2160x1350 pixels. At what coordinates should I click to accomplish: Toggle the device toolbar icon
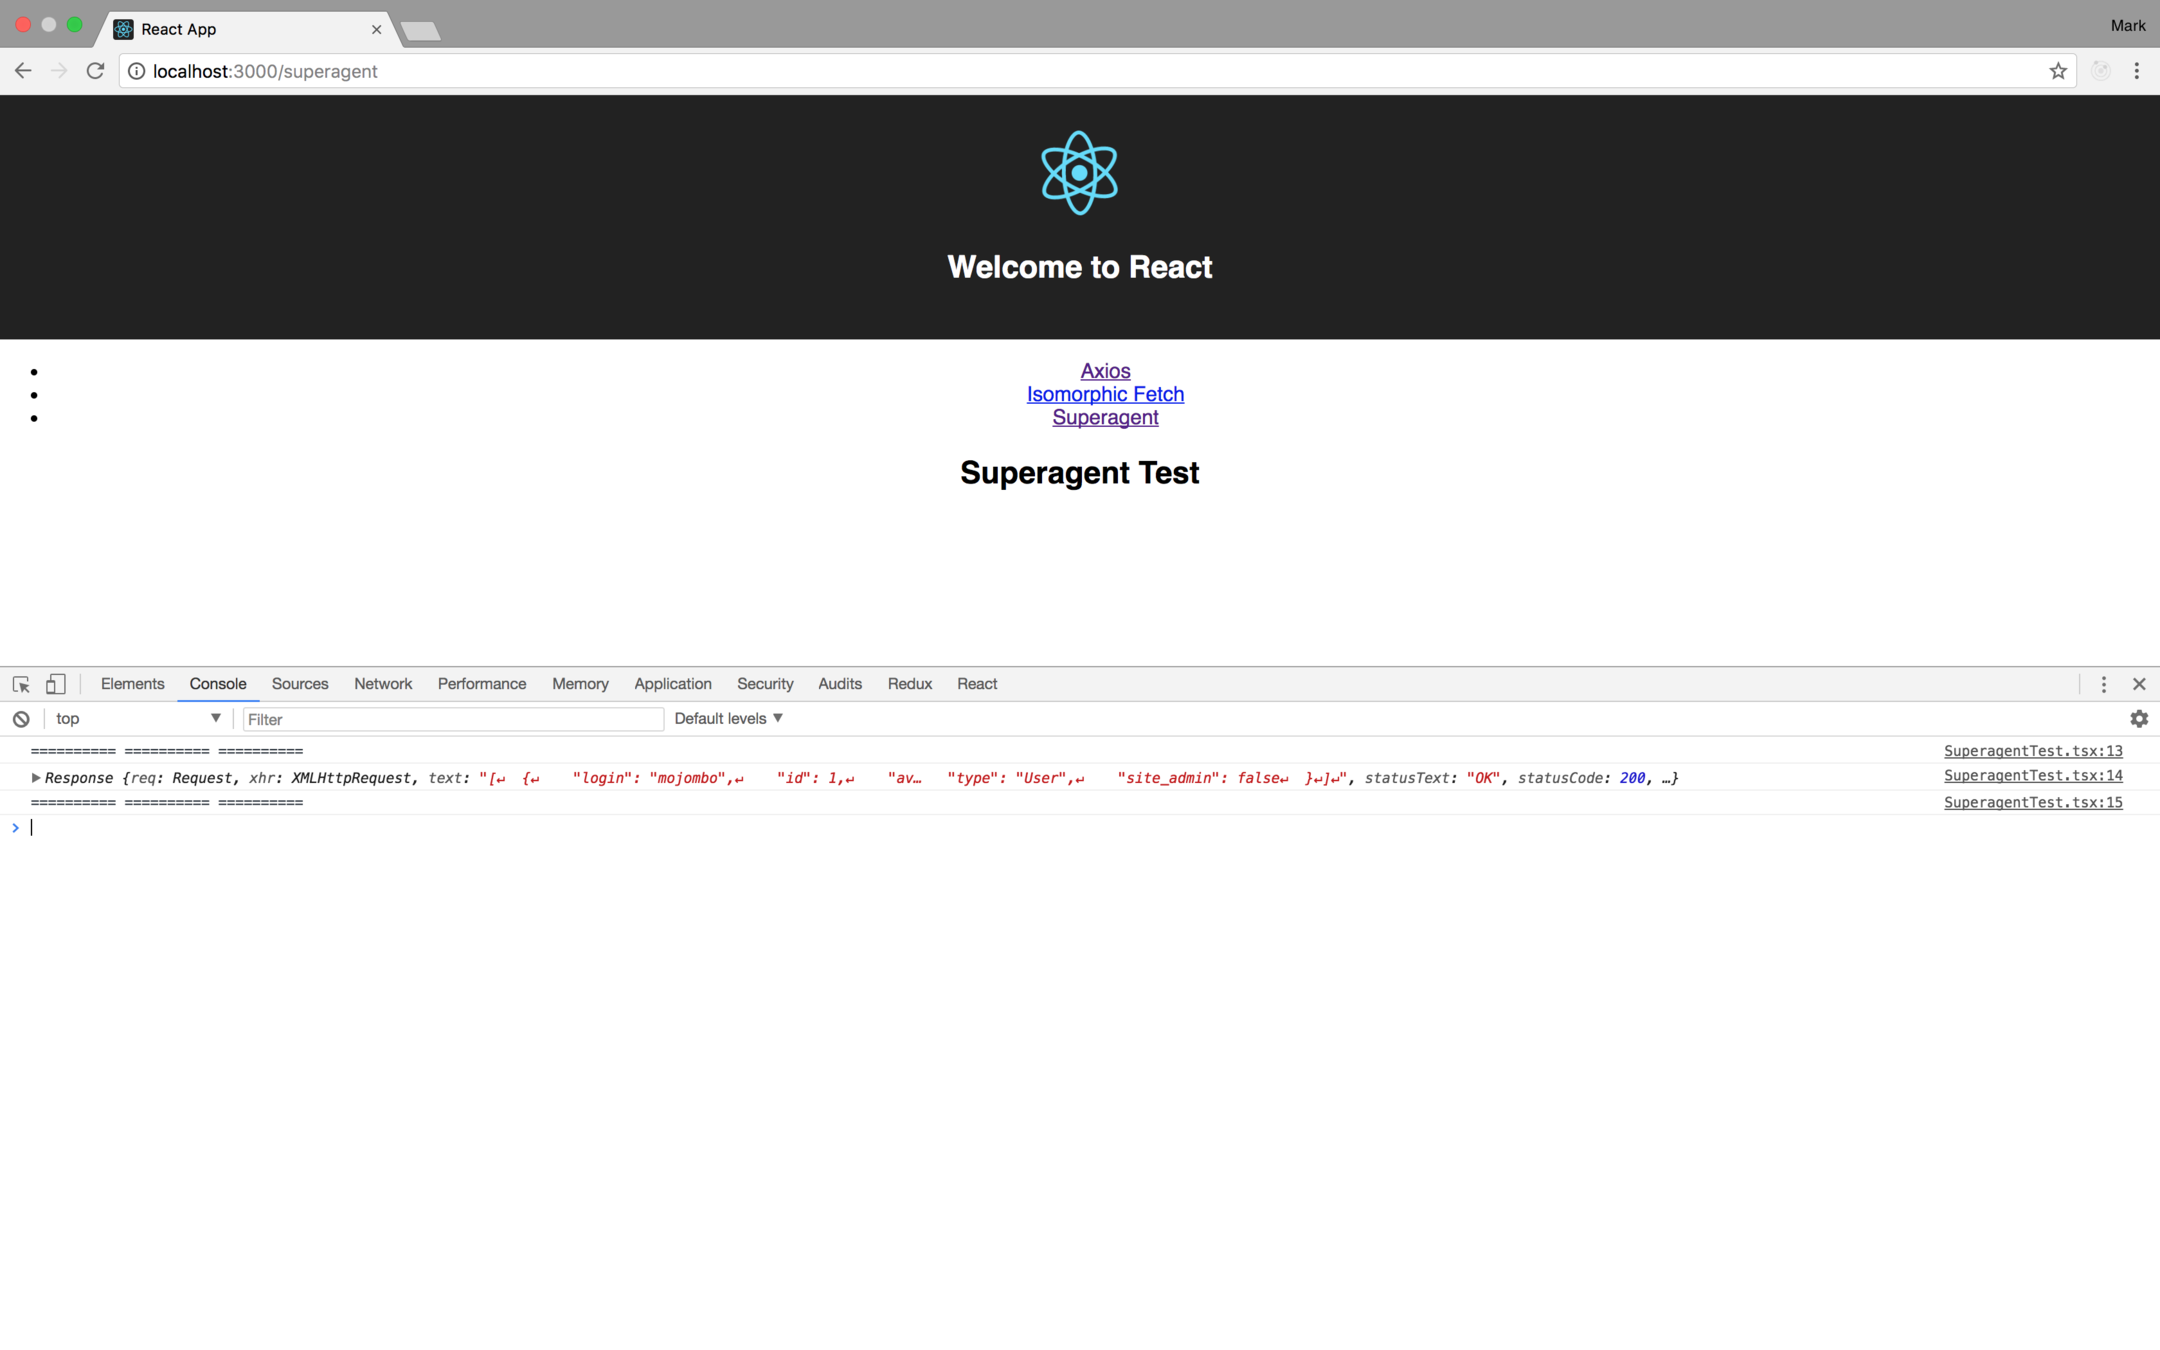(x=56, y=684)
